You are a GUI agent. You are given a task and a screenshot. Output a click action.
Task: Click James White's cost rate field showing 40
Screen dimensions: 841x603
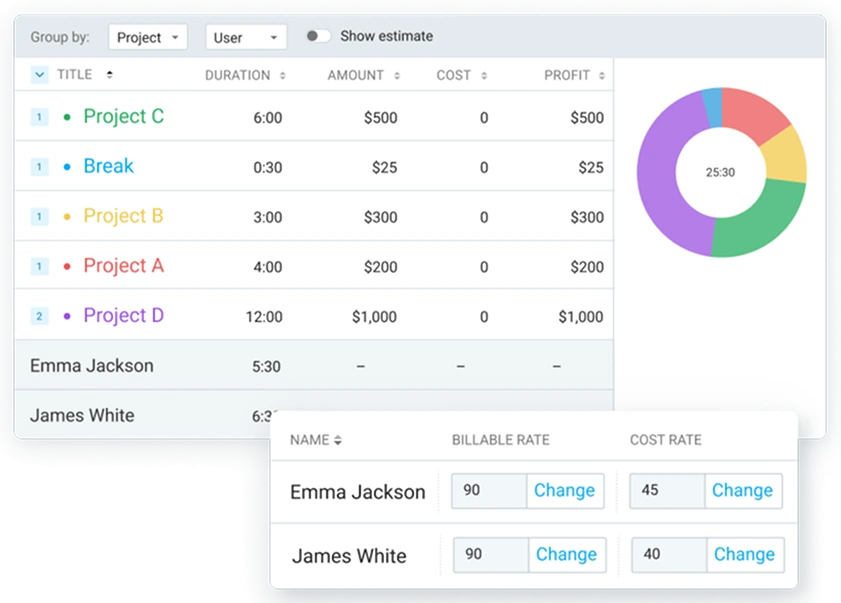(669, 555)
